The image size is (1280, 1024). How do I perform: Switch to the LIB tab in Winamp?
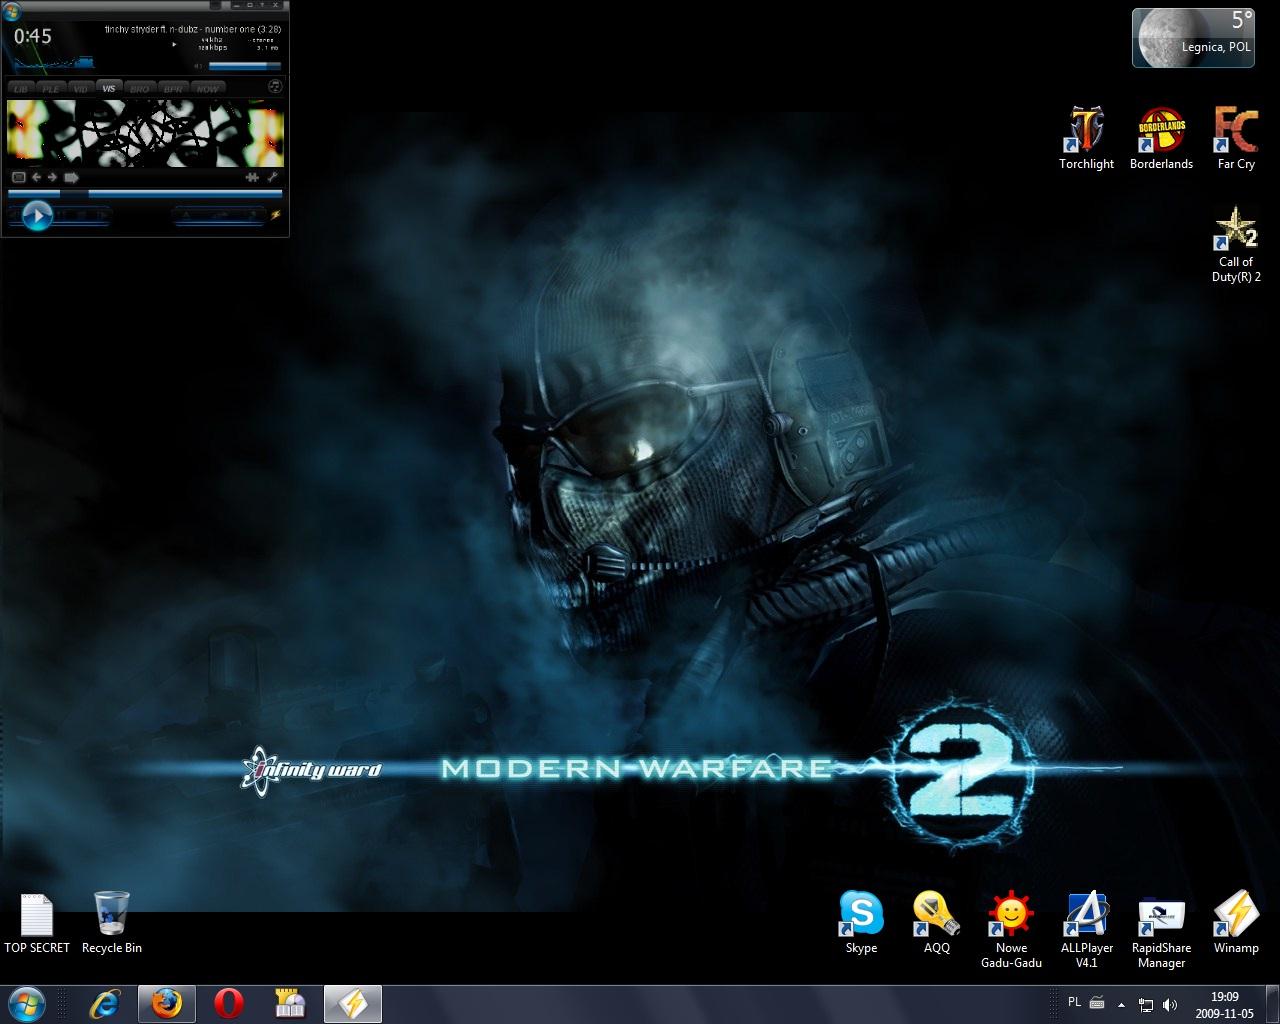[21, 89]
